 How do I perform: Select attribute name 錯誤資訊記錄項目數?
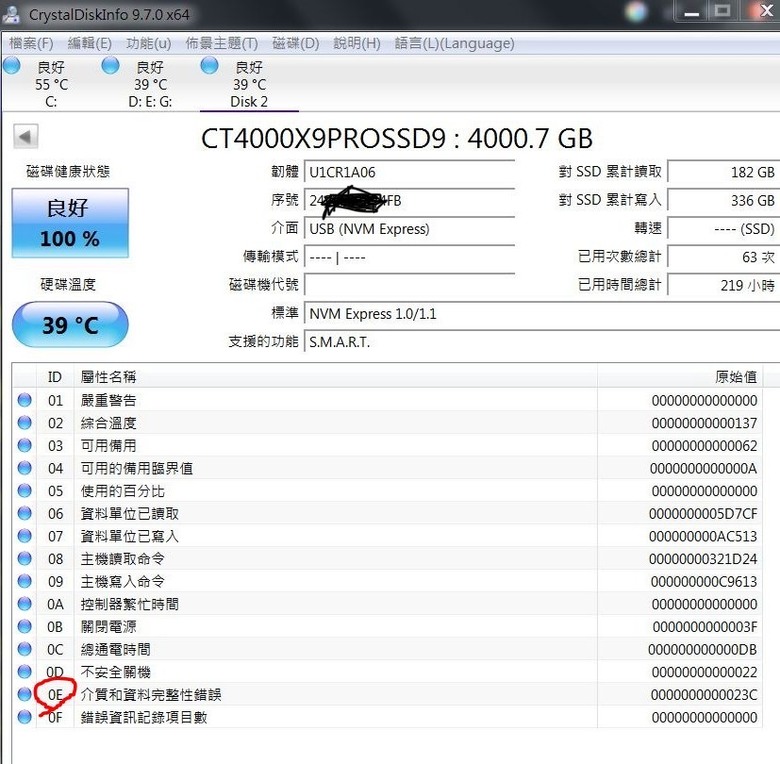coord(144,717)
